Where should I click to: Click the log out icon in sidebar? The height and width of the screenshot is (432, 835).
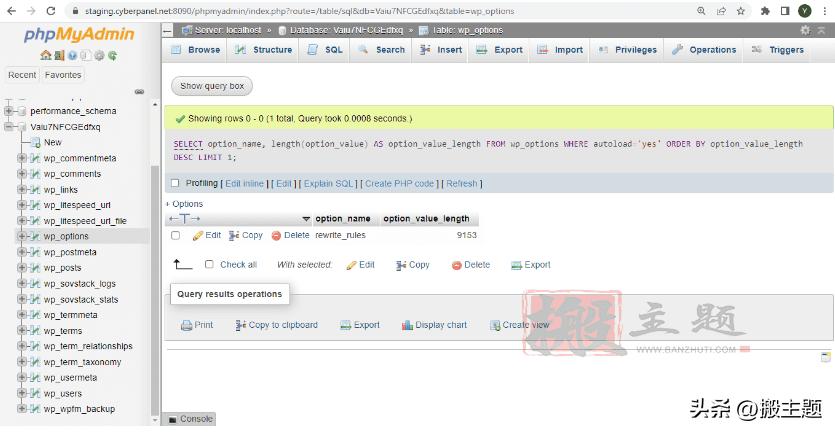[x=59, y=55]
